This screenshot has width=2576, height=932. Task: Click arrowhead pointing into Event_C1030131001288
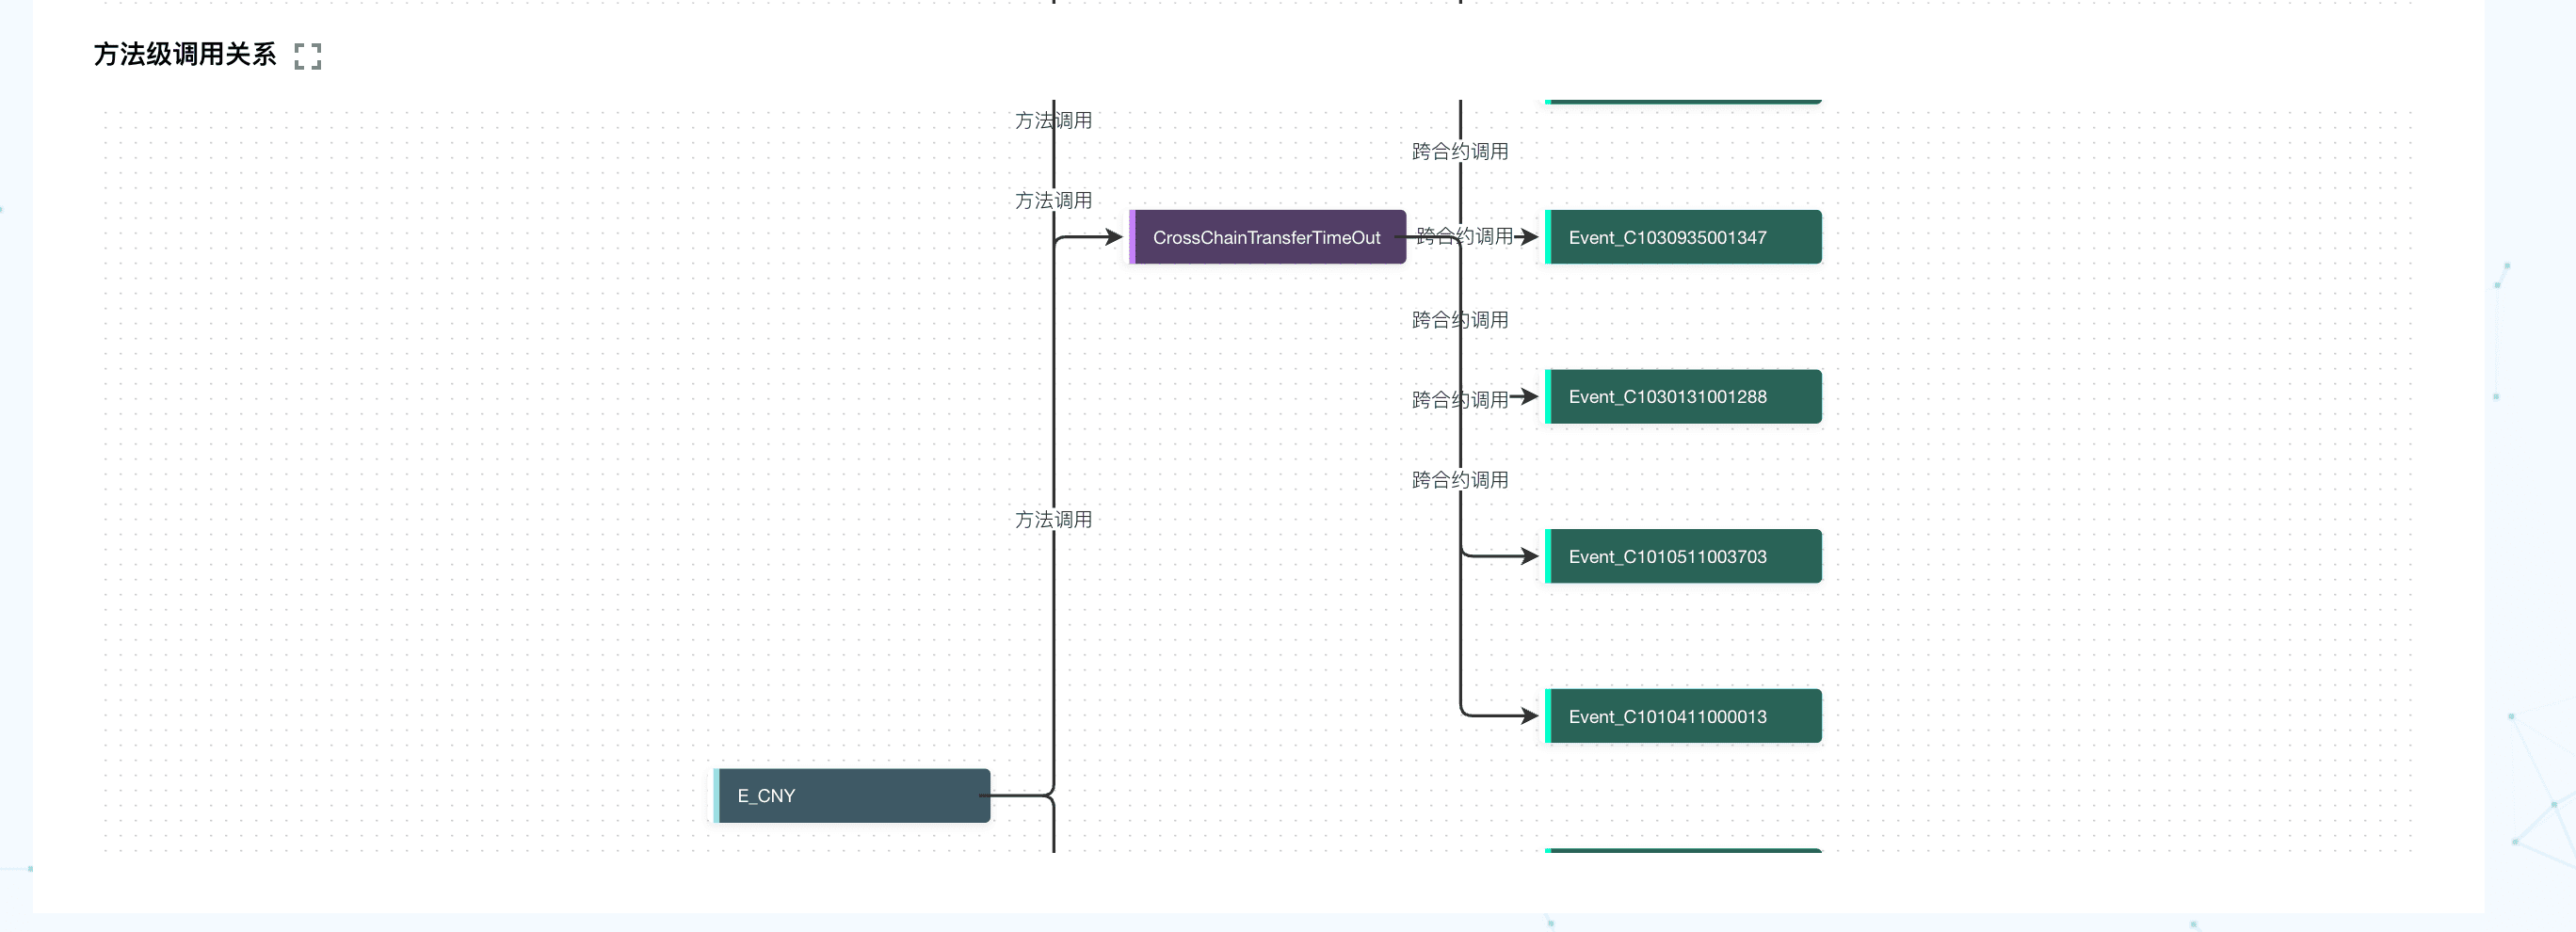(1528, 397)
